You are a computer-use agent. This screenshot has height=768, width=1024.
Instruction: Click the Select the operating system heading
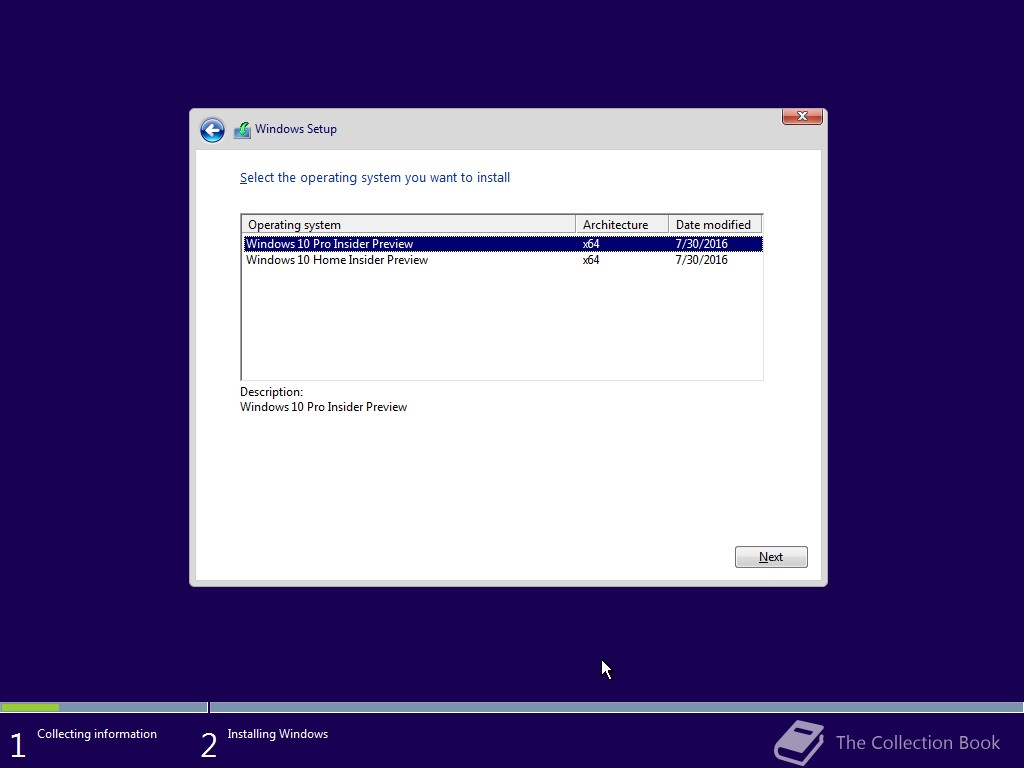tap(375, 178)
